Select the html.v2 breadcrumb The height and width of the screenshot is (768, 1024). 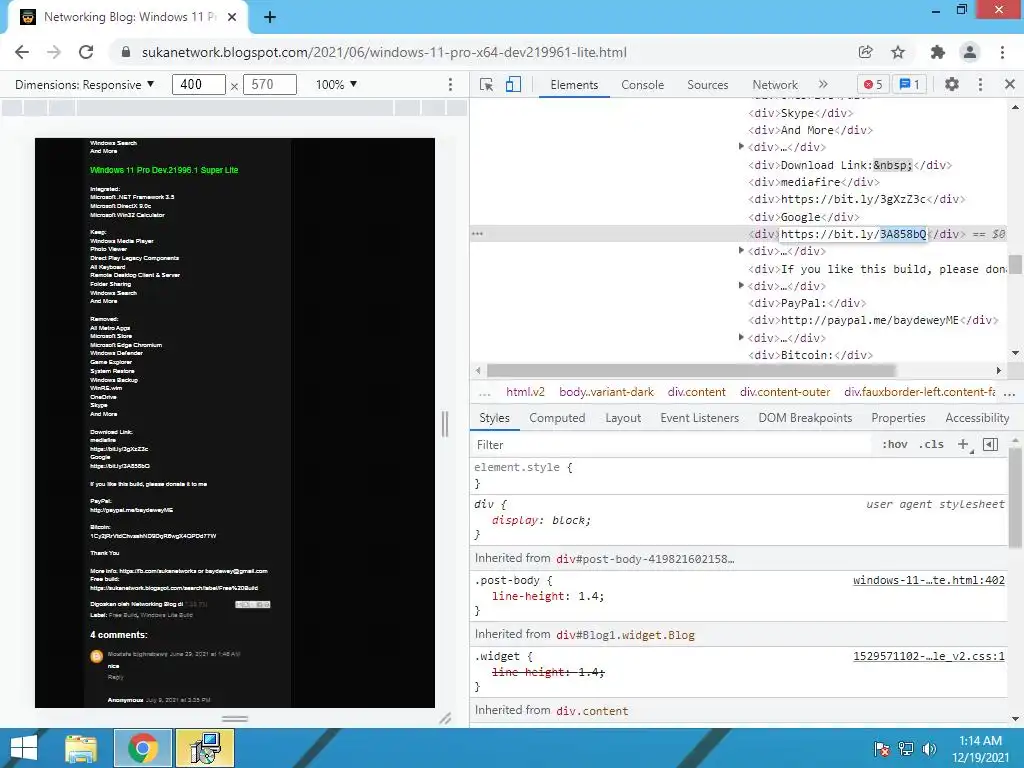coord(525,392)
